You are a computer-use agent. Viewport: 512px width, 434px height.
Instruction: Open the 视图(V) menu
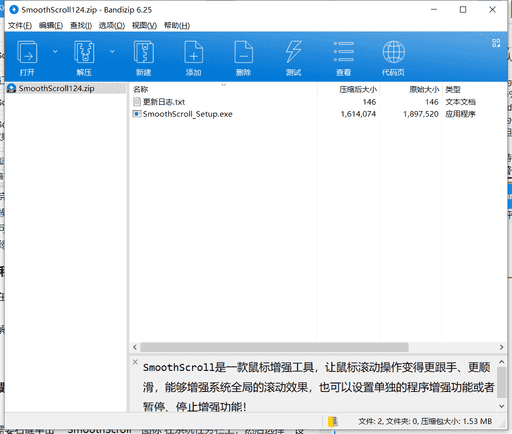pyautogui.click(x=144, y=26)
